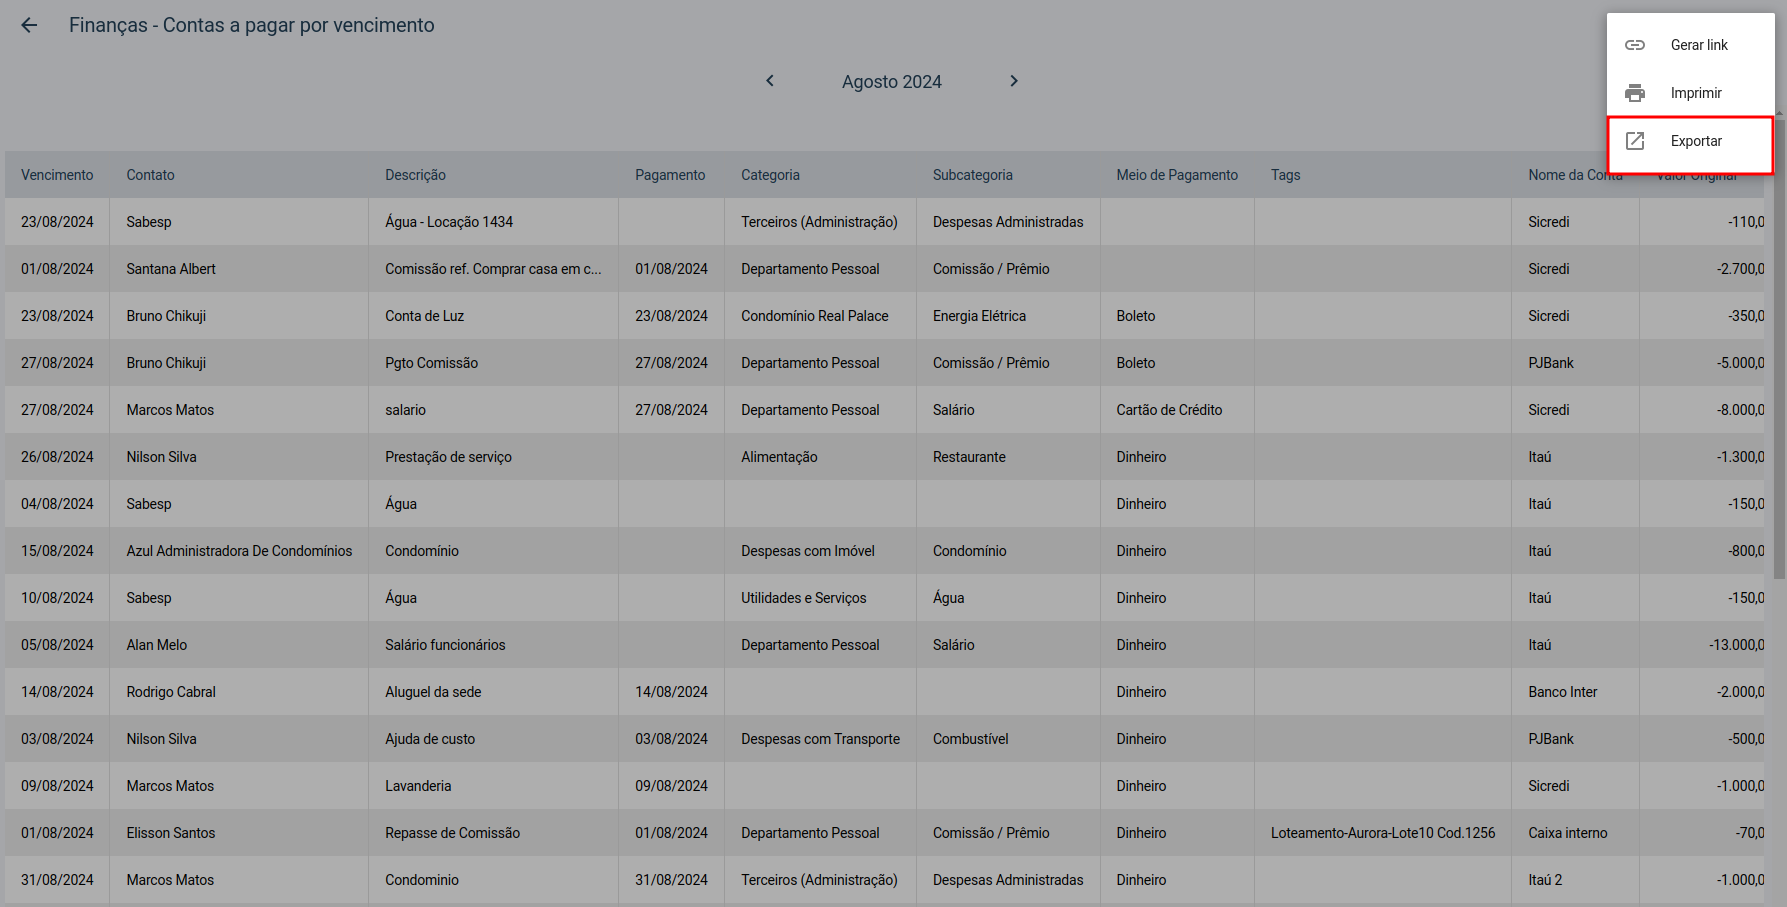The height and width of the screenshot is (907, 1787).
Task: Click the export icon beside Exportar
Action: point(1635,141)
